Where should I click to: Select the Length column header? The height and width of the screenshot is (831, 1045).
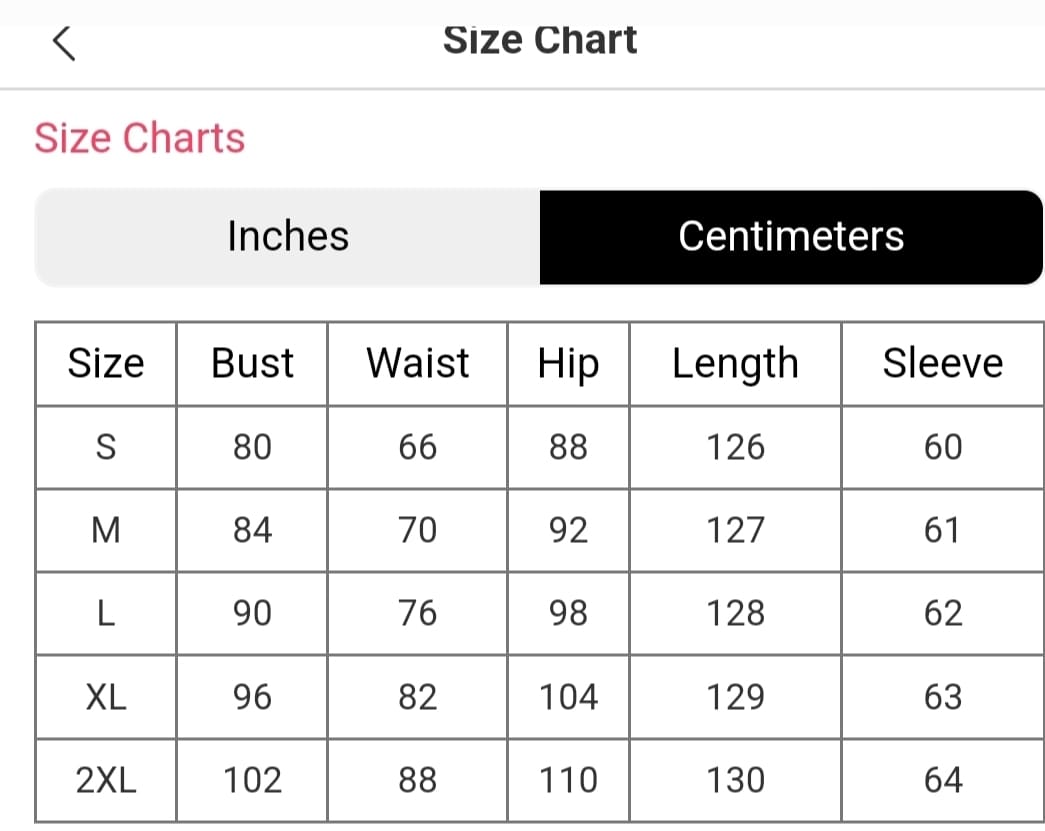coord(735,364)
